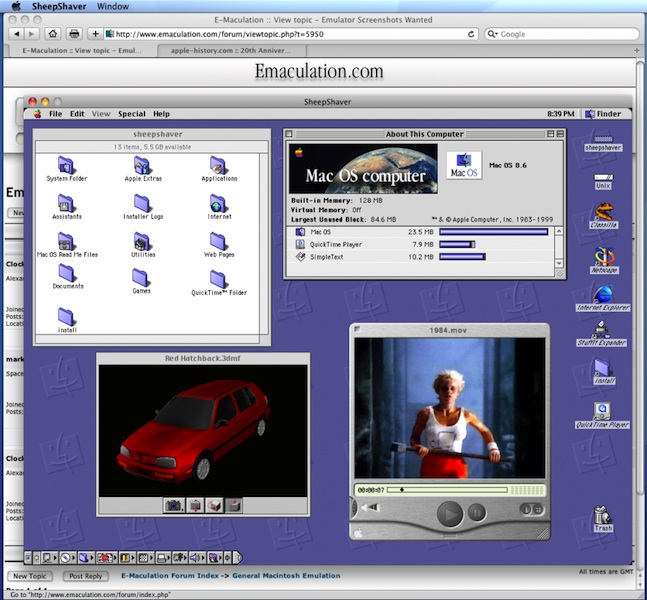Screen dimensions: 647x600
Task: Open the Finder application menu
Action: (603, 114)
